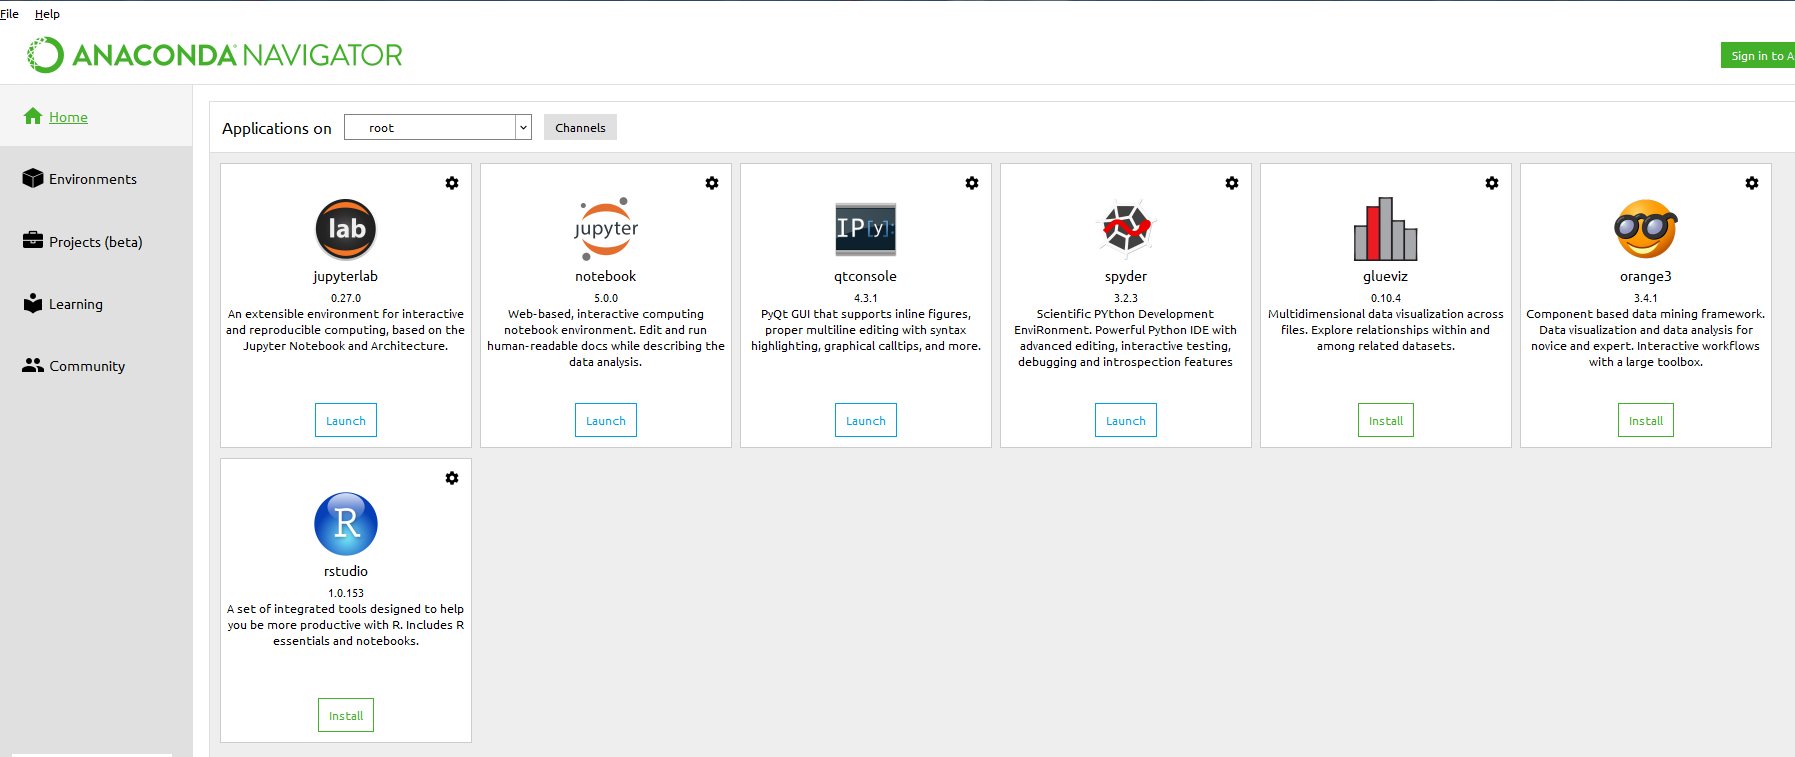
Task: Click rstudio version 1.0.153 text
Action: [x=346, y=593]
